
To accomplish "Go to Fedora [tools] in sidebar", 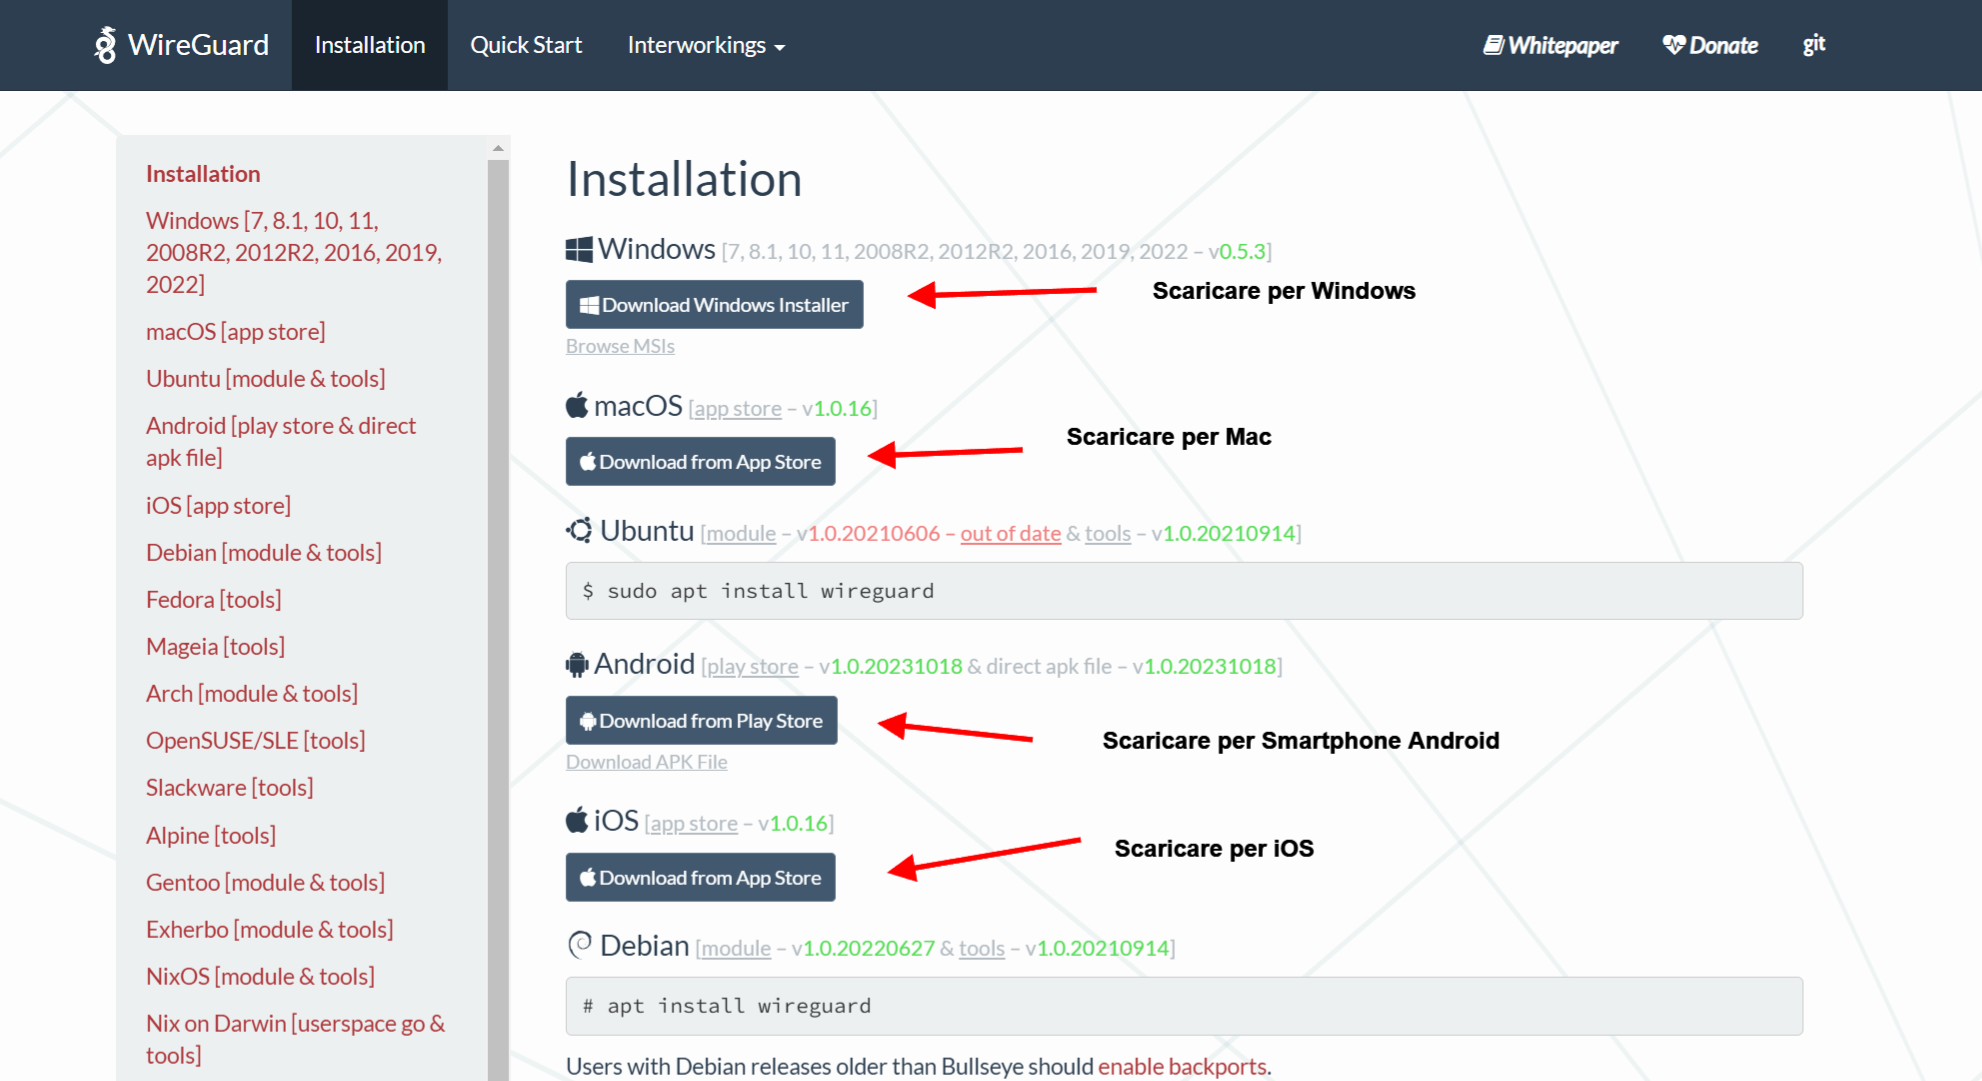I will point(213,599).
